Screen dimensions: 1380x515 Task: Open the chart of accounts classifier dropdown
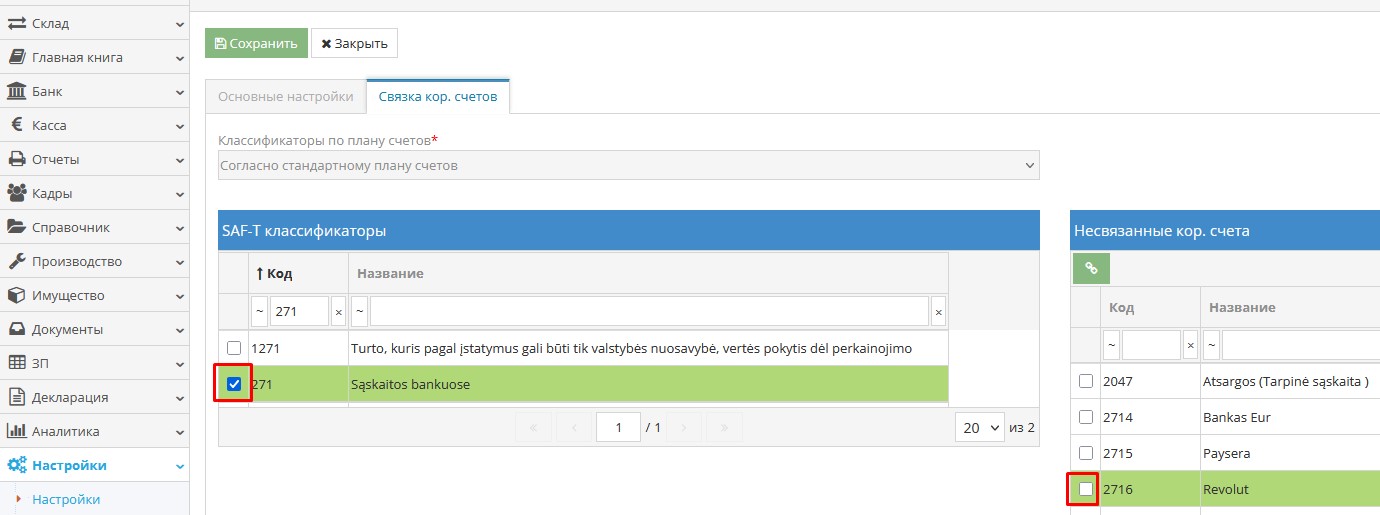[x=628, y=165]
